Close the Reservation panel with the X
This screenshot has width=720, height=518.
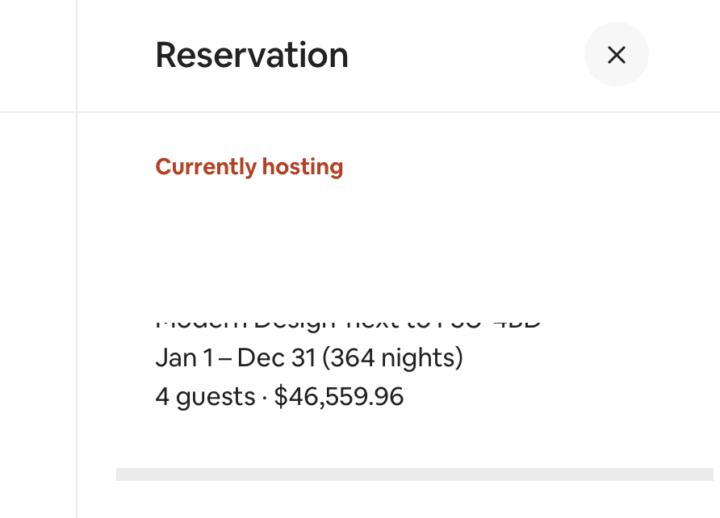616,55
